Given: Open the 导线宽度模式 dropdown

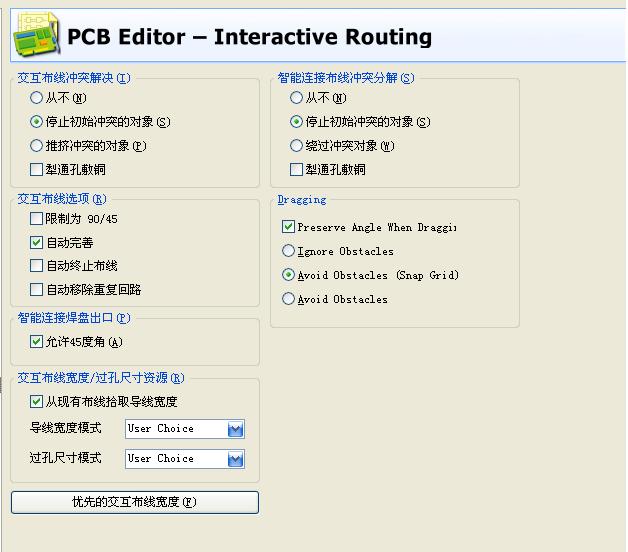Looking at the screenshot, I should tap(235, 429).
